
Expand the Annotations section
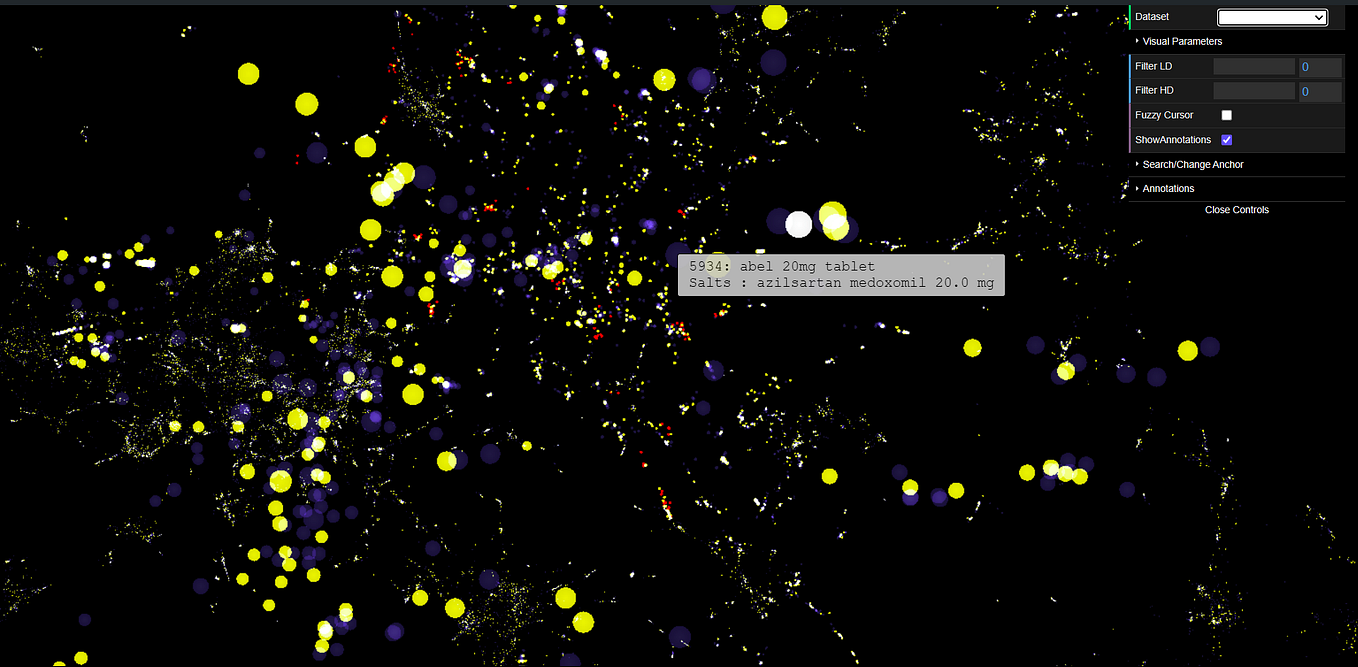1168,188
